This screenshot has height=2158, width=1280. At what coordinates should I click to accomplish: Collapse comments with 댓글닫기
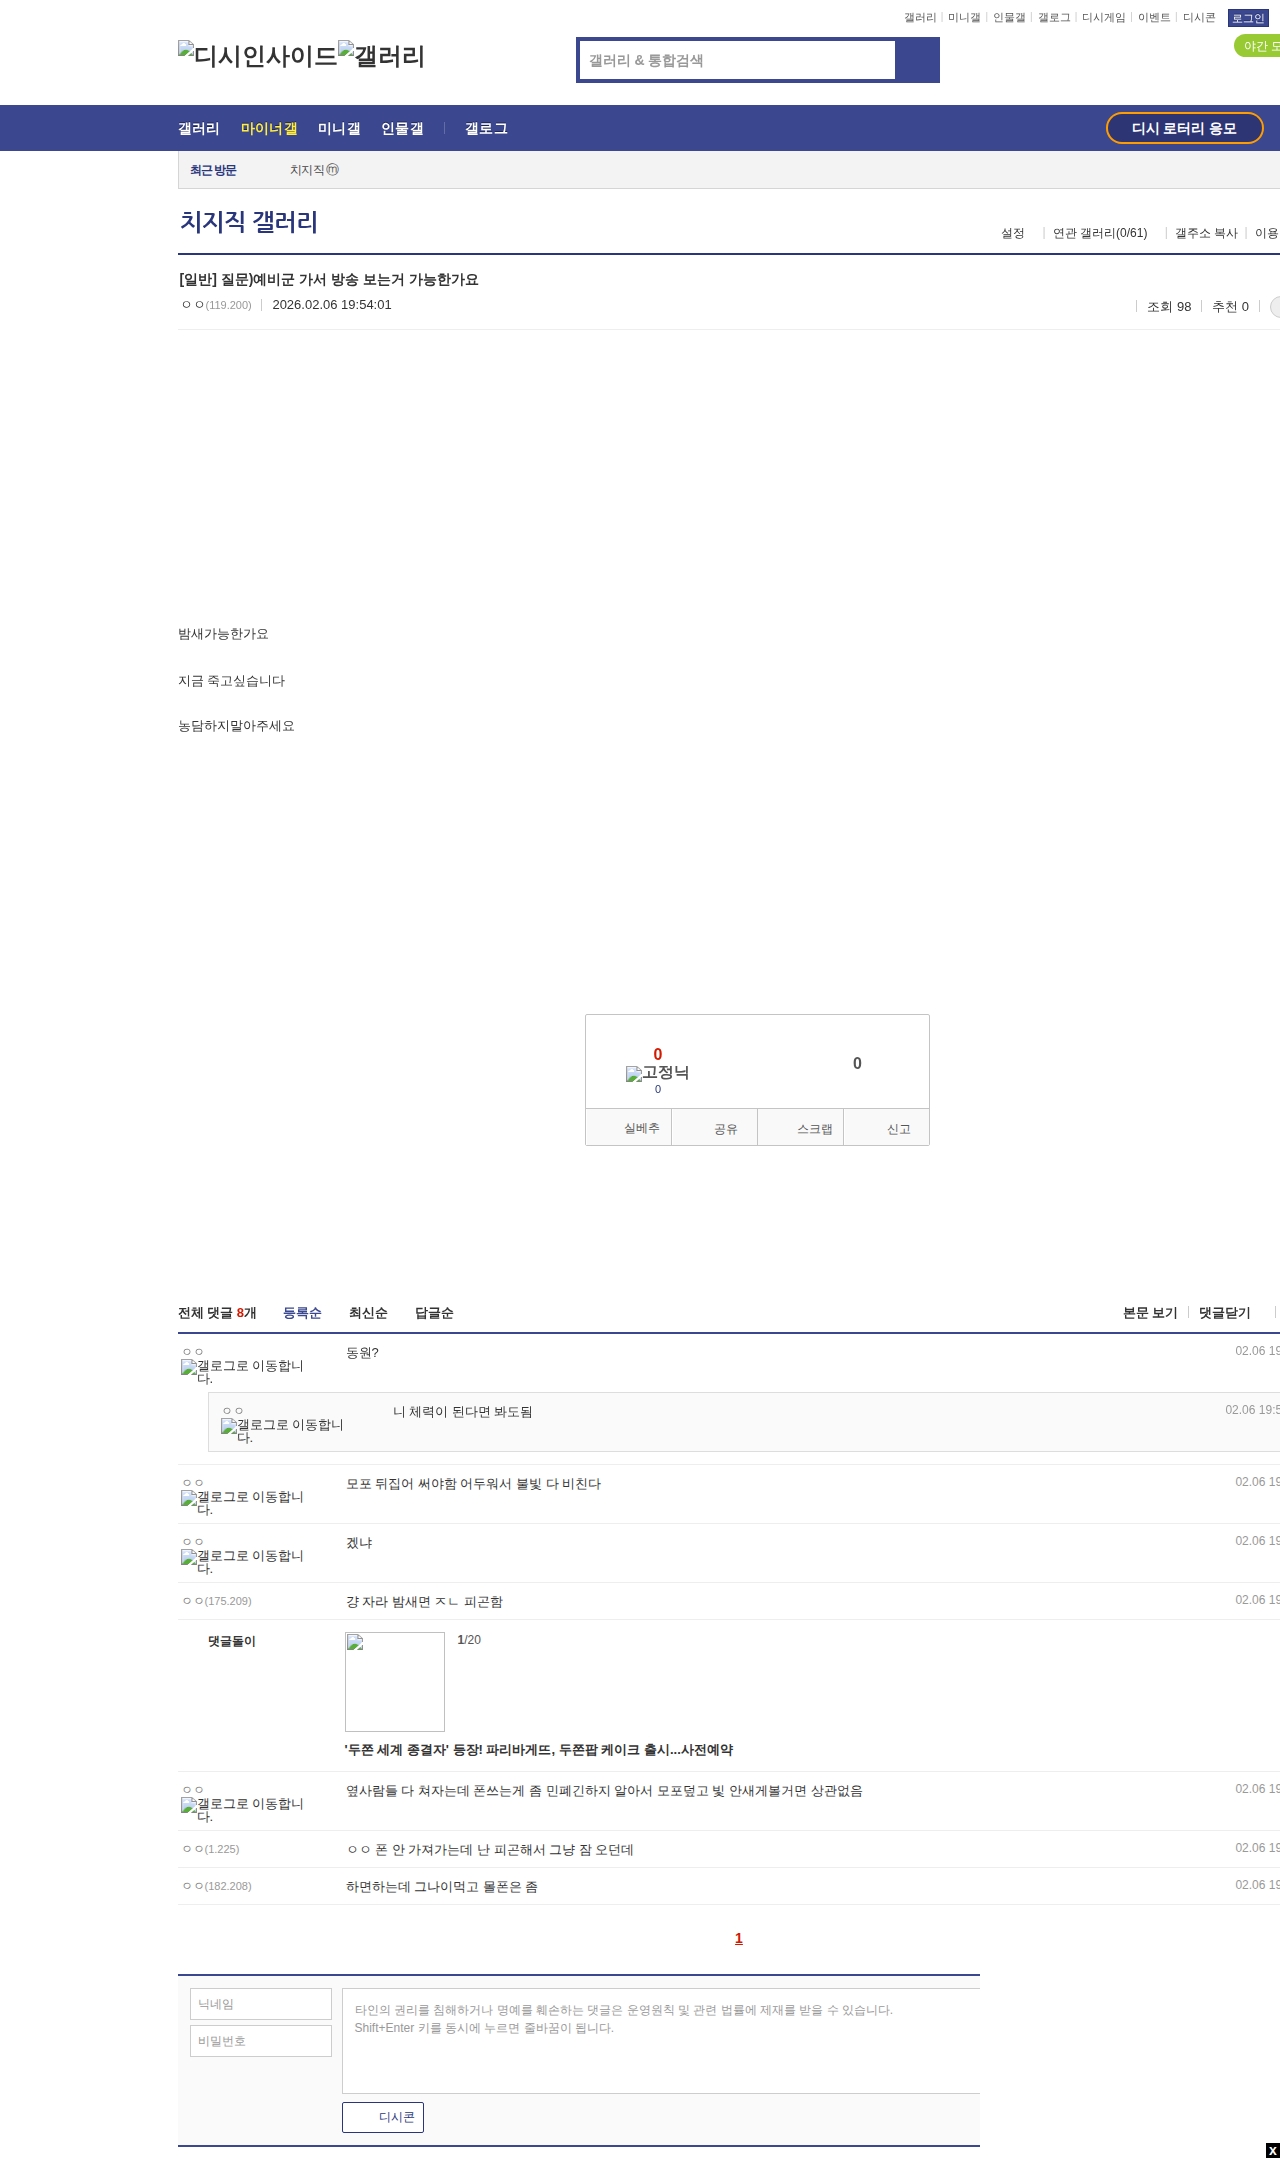tap(1225, 1313)
